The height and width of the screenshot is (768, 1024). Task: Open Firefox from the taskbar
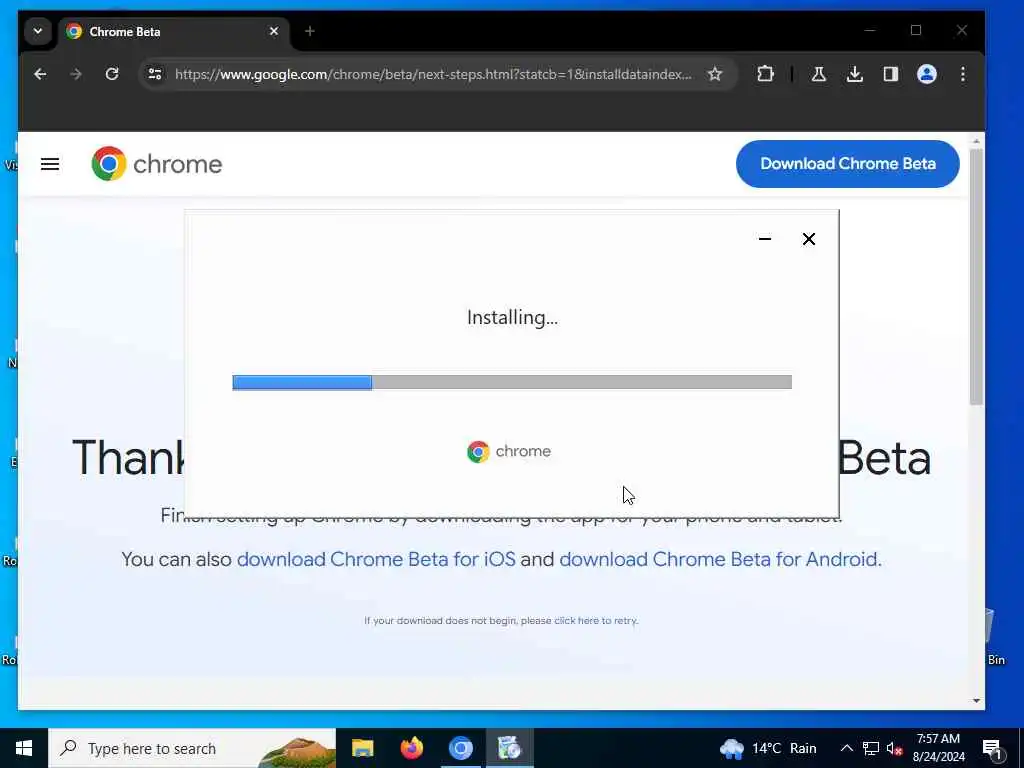(x=411, y=748)
